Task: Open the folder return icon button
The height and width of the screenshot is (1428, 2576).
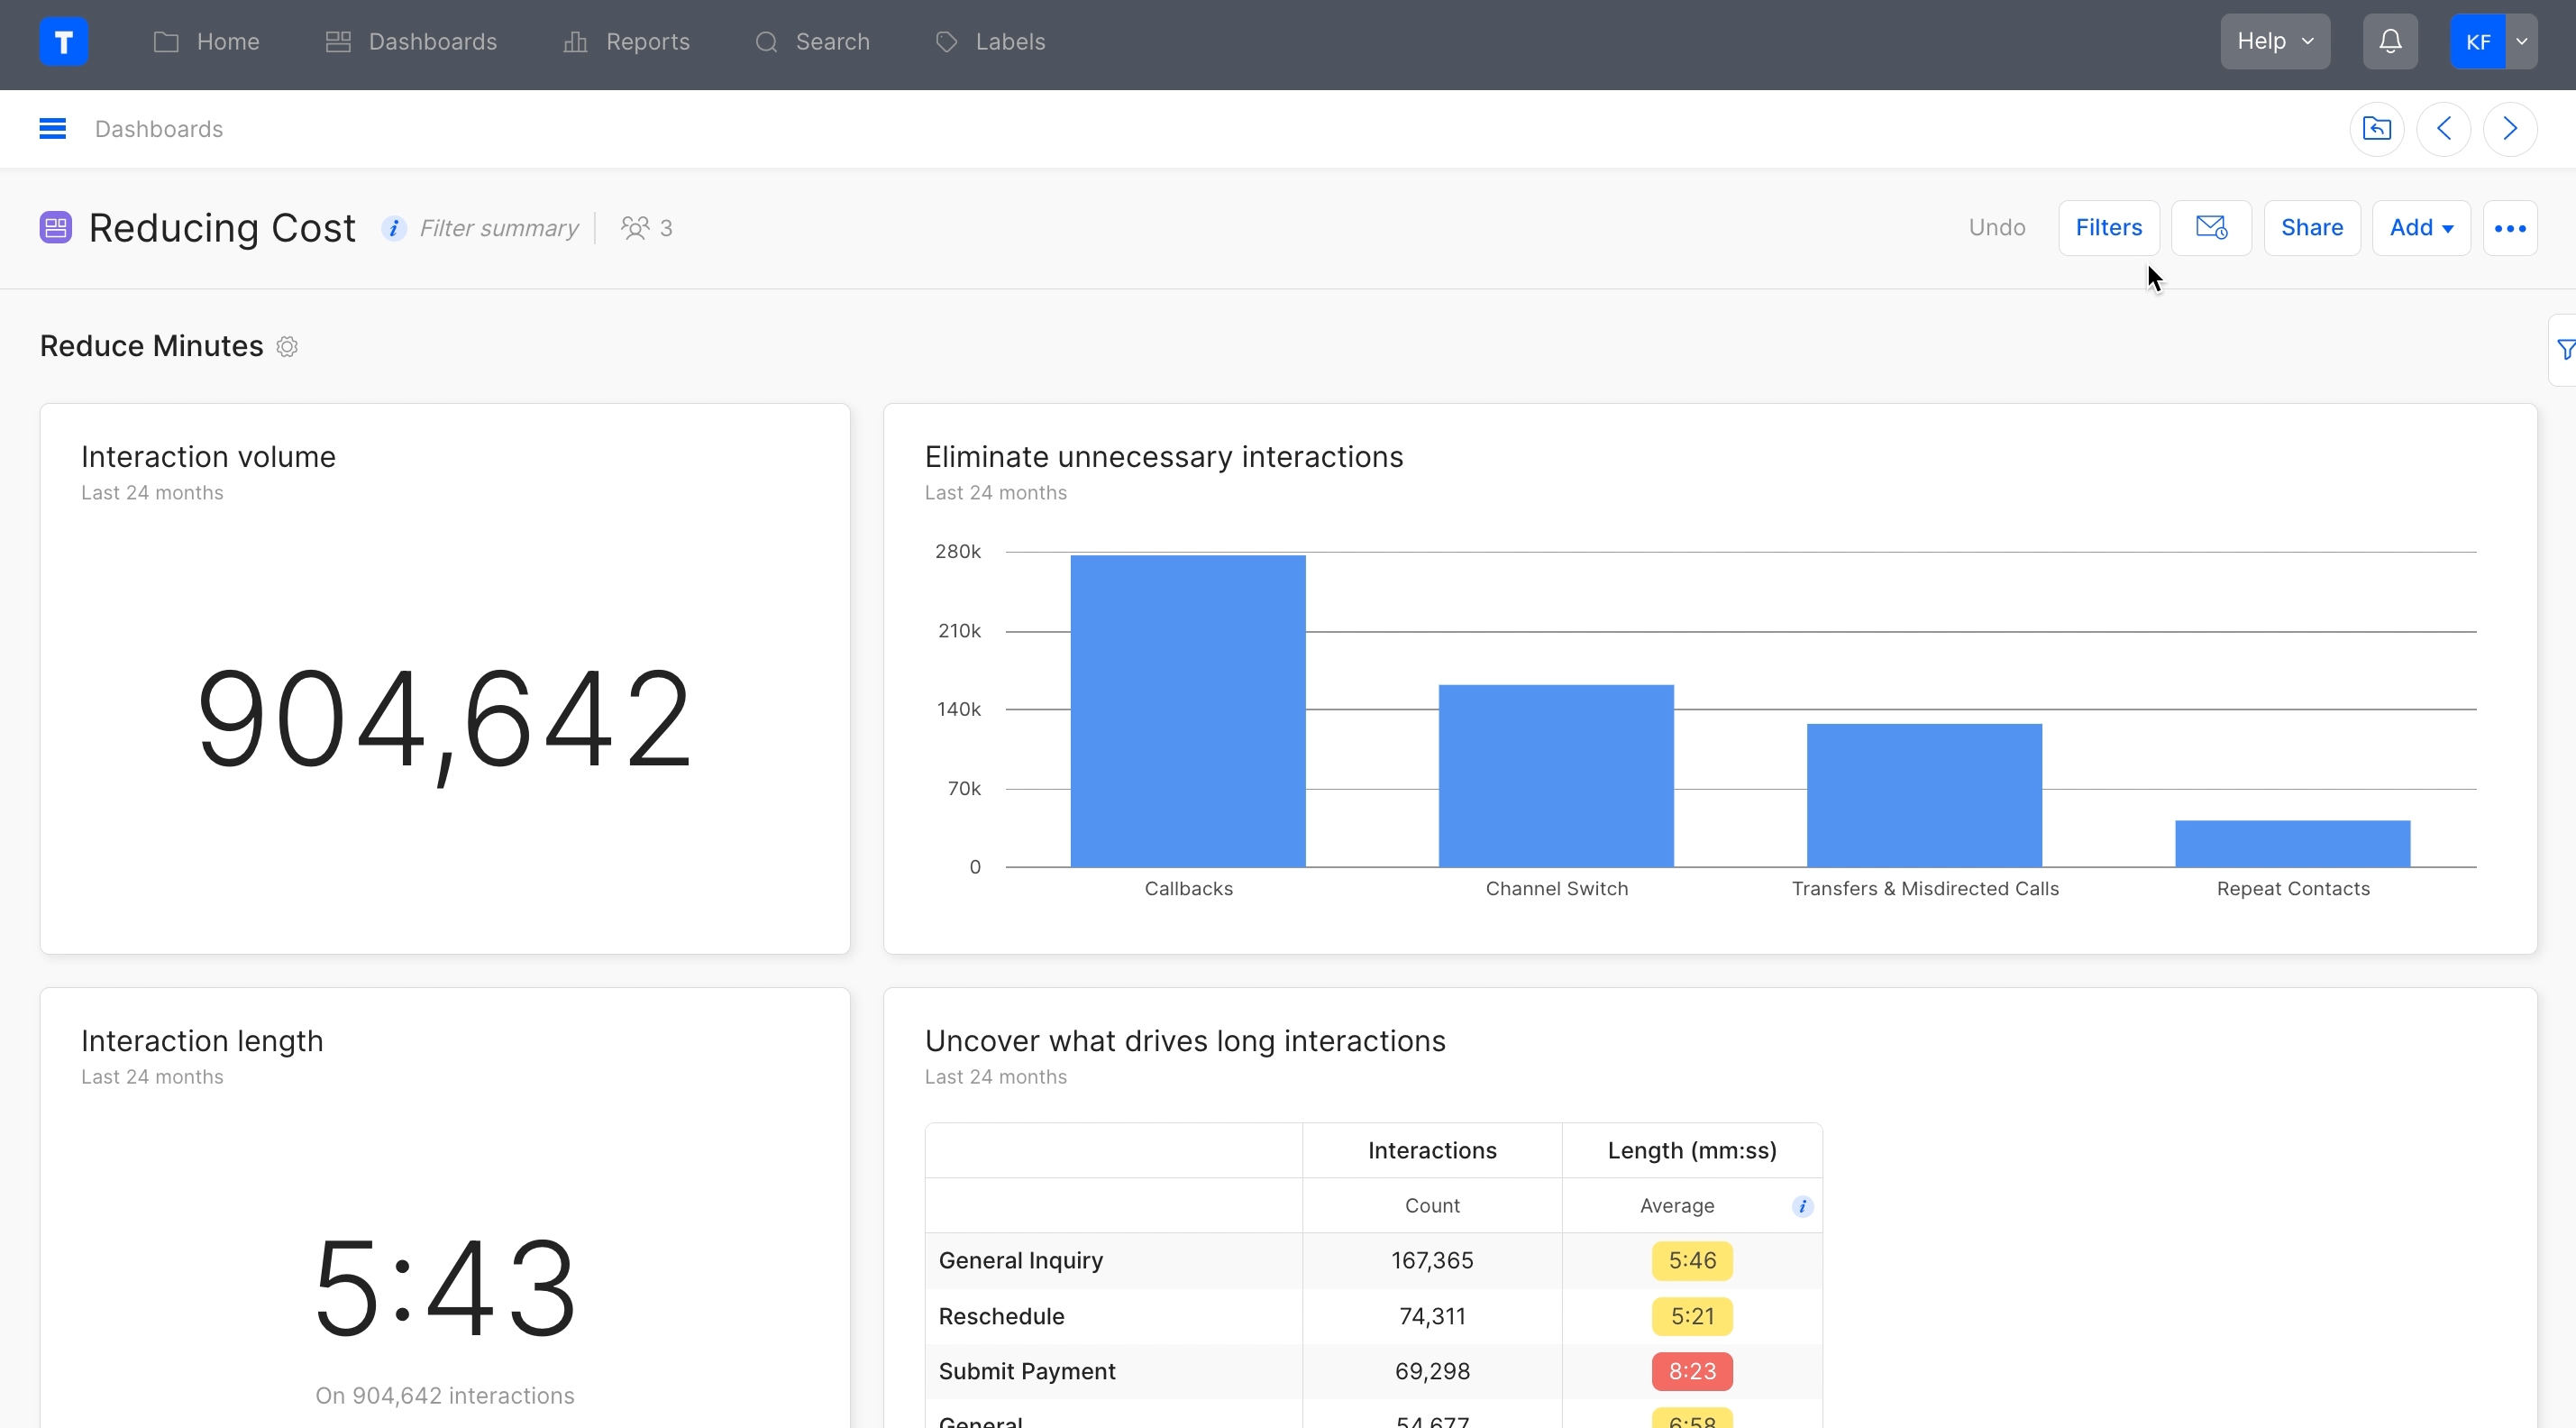Action: coord(2376,129)
